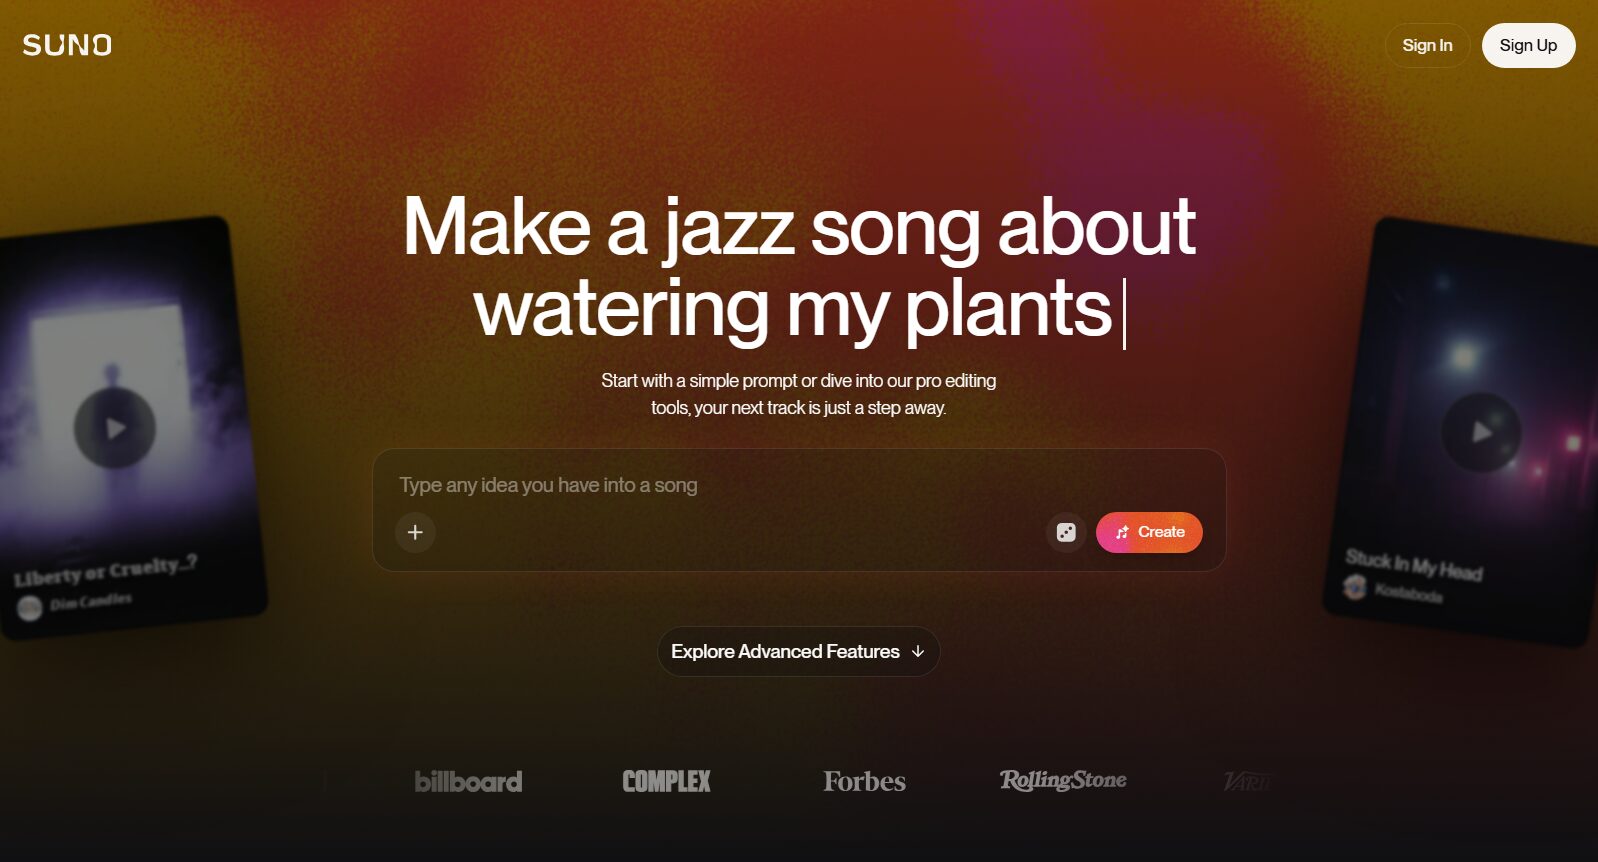Click the Forbes logo
The image size is (1598, 862).
coord(864,781)
